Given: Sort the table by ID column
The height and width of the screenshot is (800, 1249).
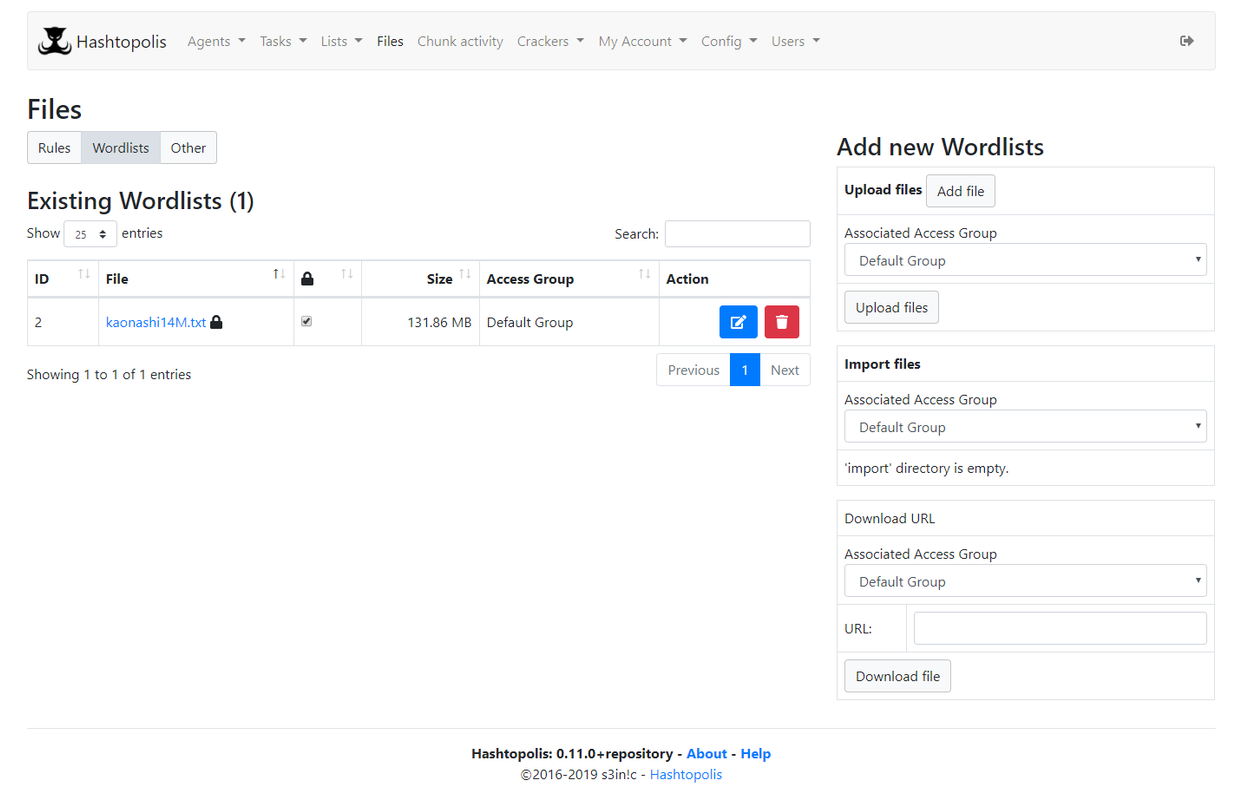Looking at the screenshot, I should tap(62, 278).
